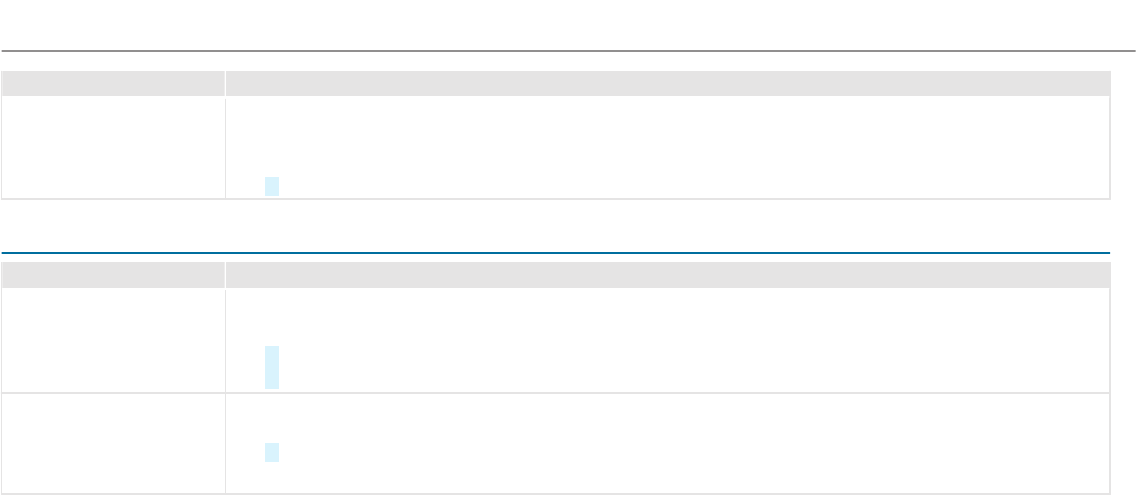The image size is (1136, 496).
Task: Click the small light-blue block in the last table row
Action: [x=271, y=453]
